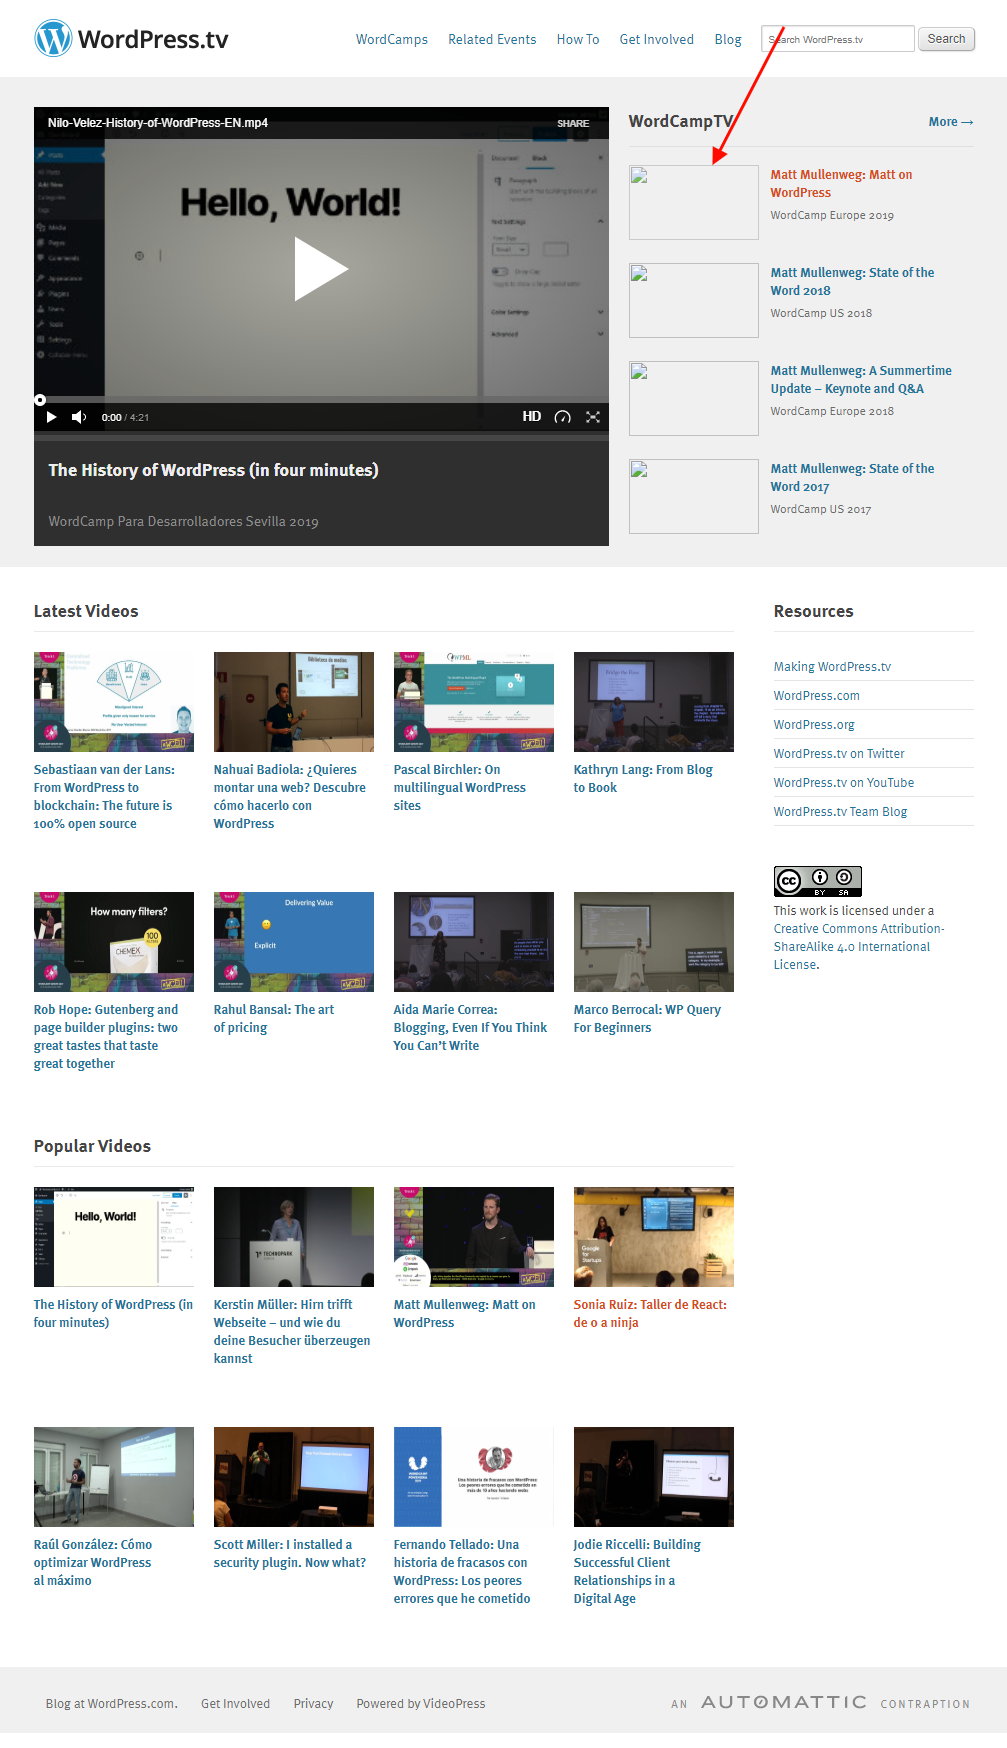The image size is (1007, 1748).
Task: Open Aida Marie Correa Blogging video thumbnail
Action: 474,942
